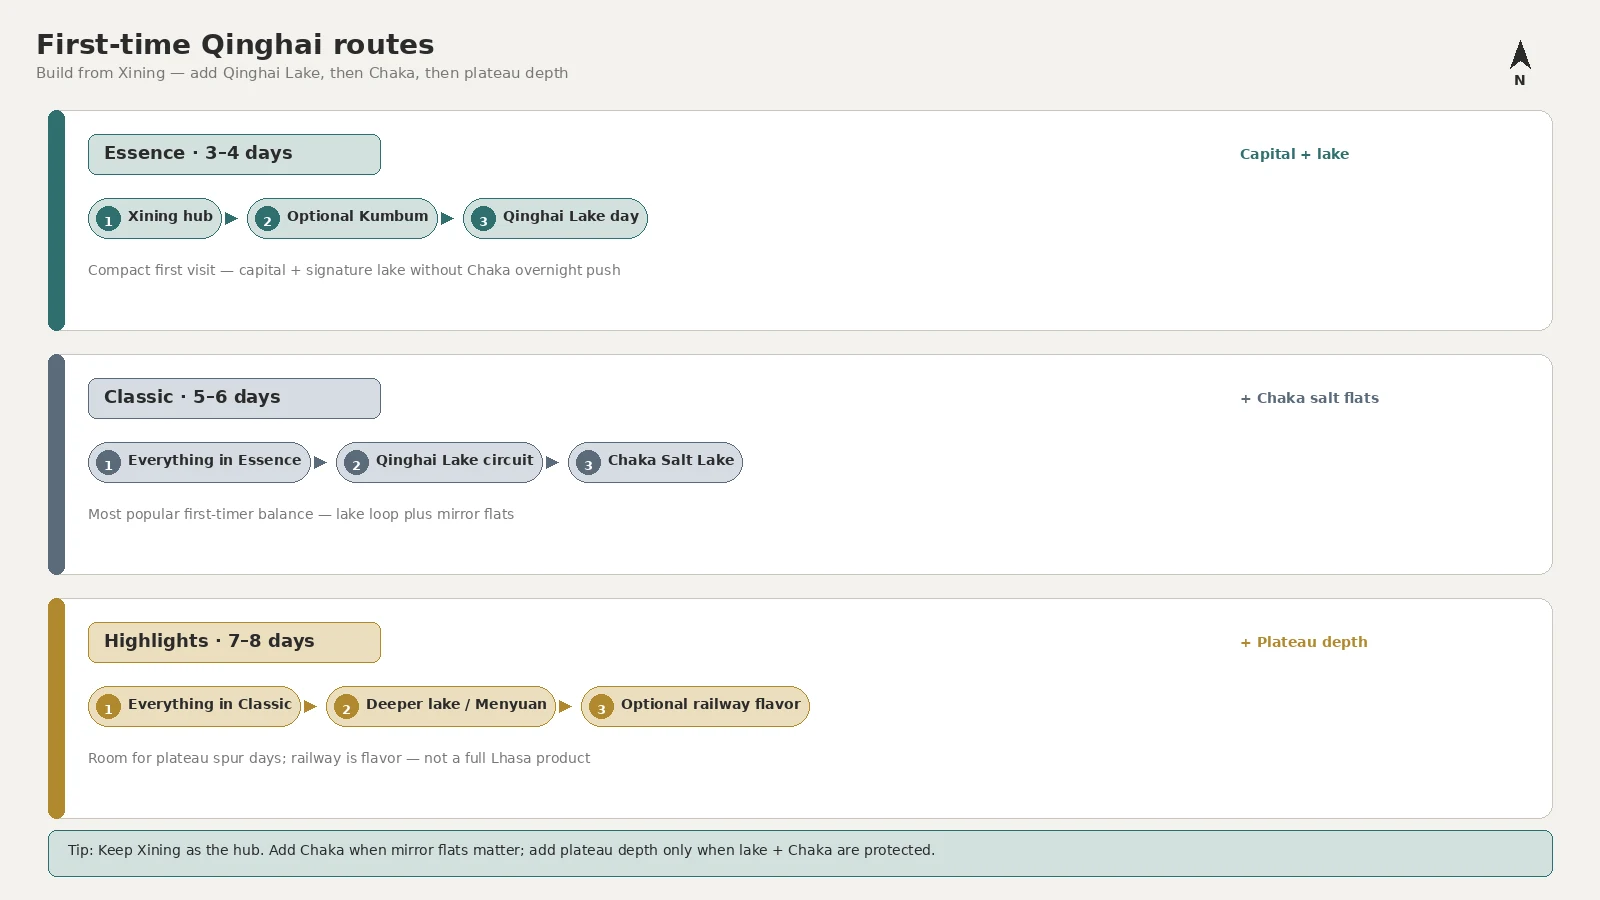The image size is (1600, 900).
Task: Click the north compass arrow icon
Action: (x=1520, y=55)
